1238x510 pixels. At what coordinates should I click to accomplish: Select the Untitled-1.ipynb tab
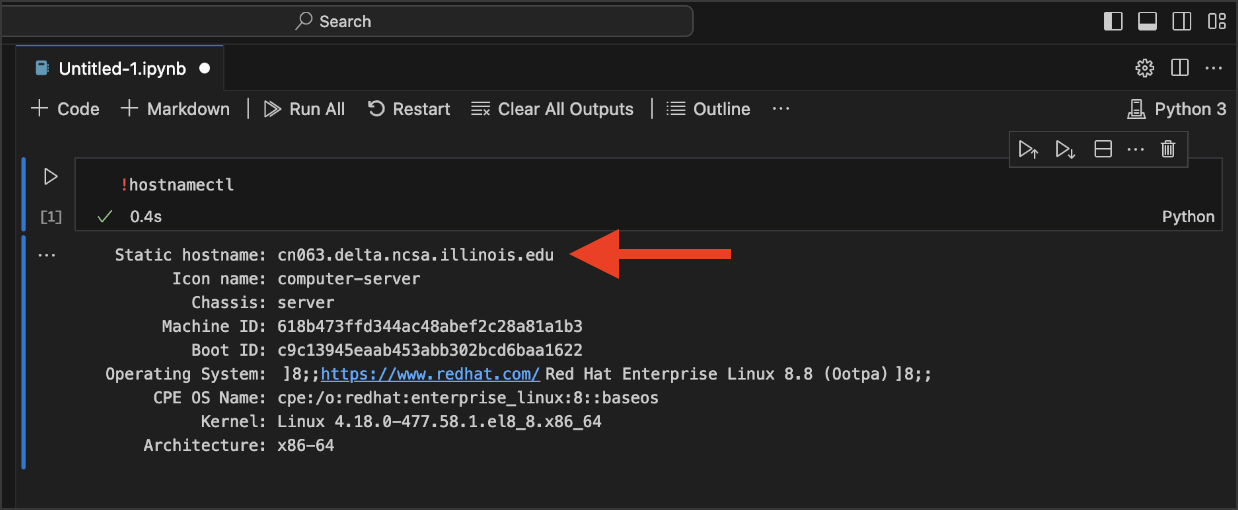[120, 69]
